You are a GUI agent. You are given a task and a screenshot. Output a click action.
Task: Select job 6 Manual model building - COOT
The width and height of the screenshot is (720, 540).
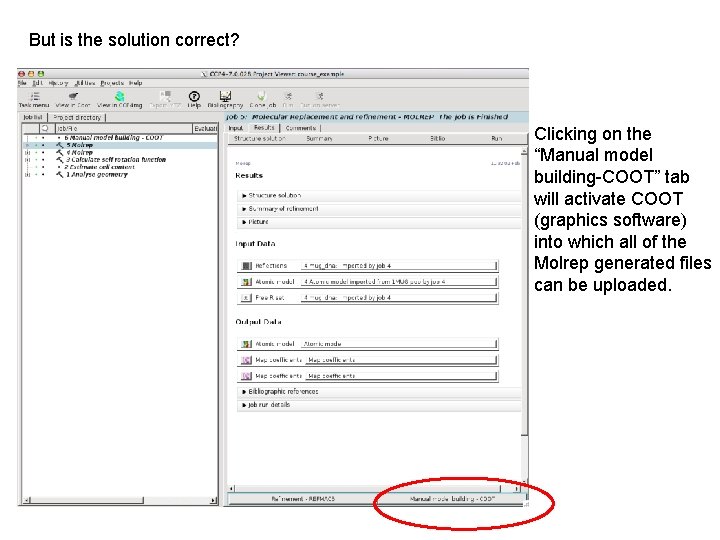coord(113,138)
